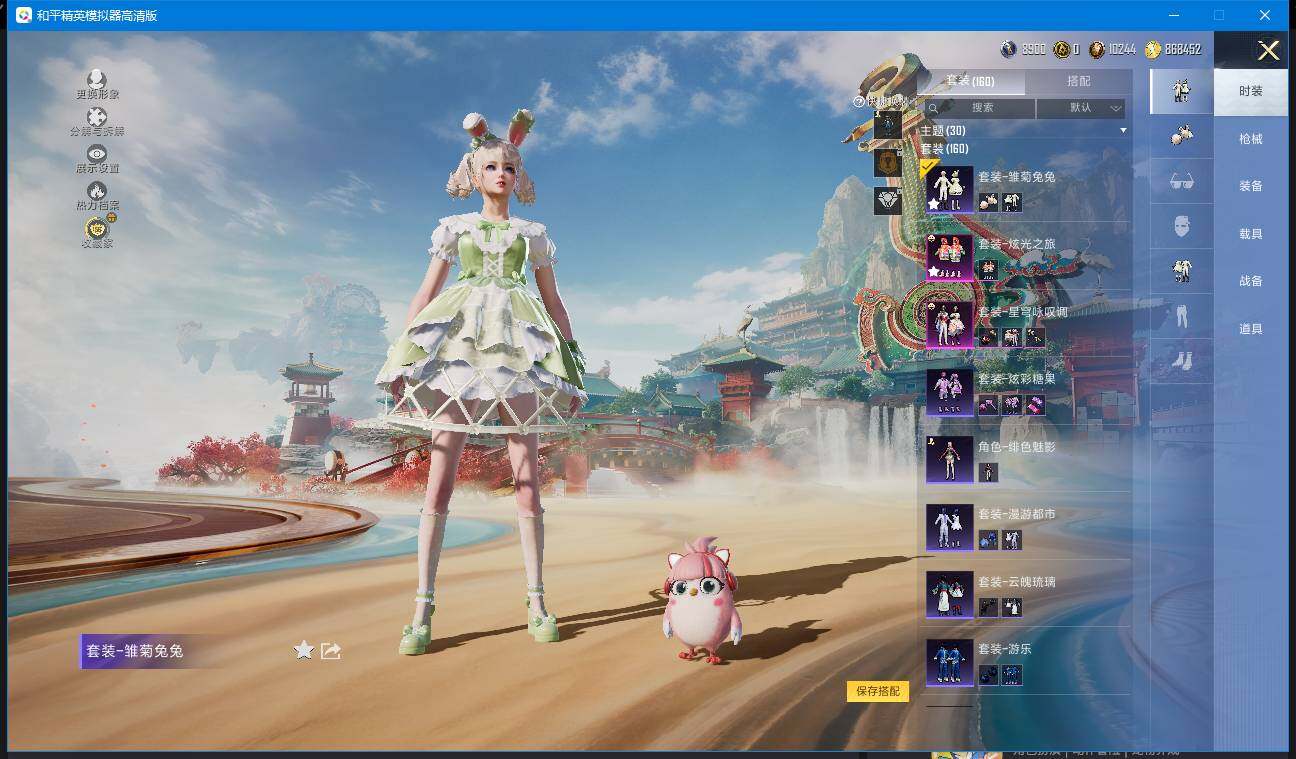Toggle favorite star beside 套装-雏菊兔兔 name
This screenshot has height=759, width=1296.
click(x=304, y=651)
